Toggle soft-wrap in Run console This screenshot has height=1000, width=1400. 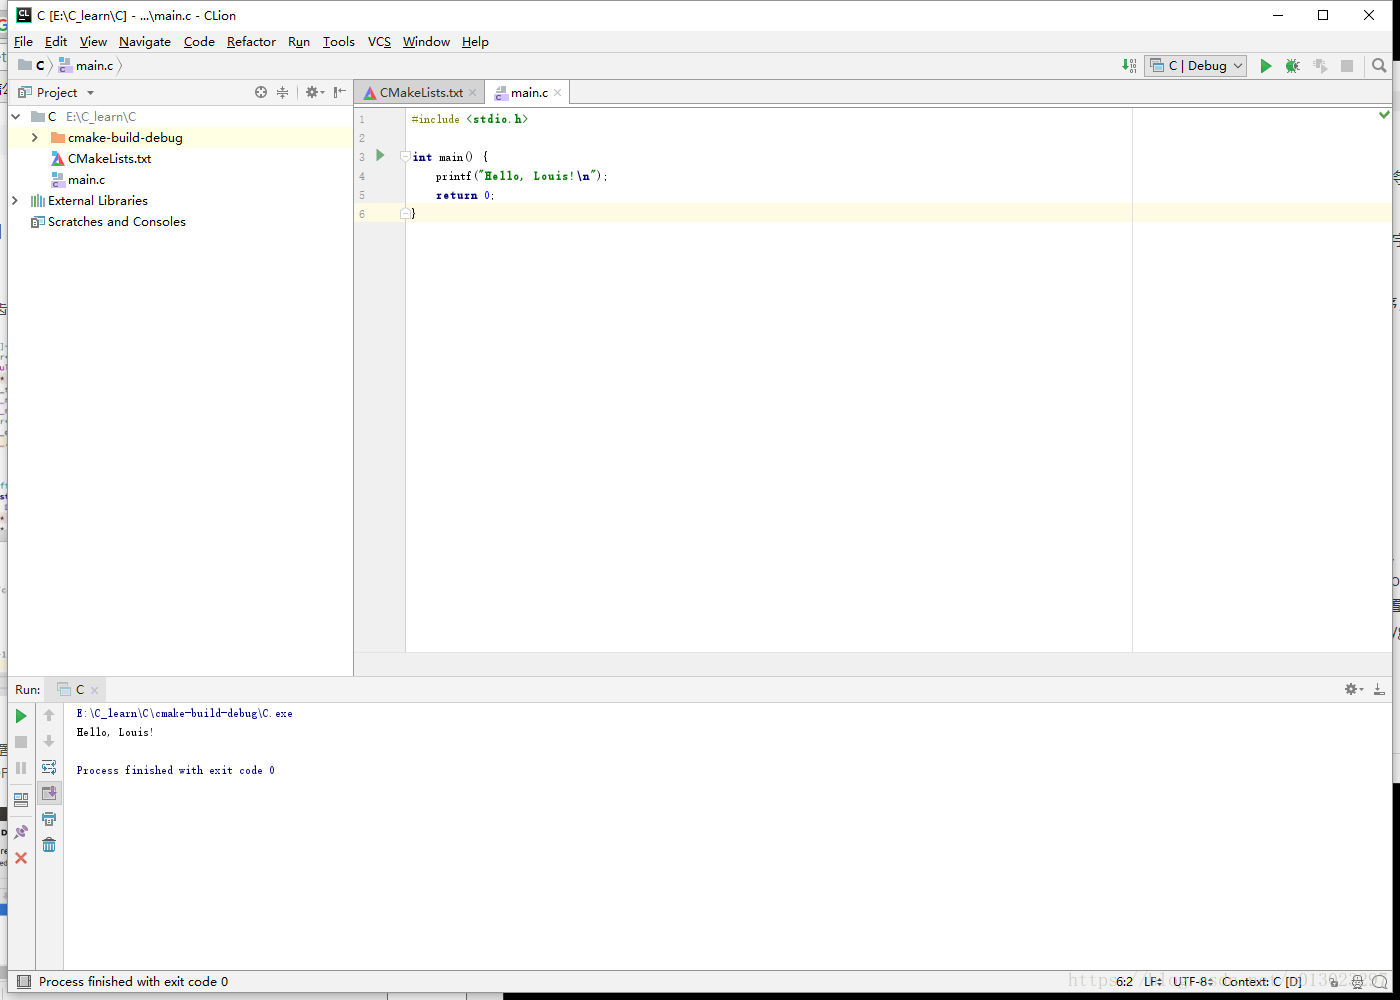(x=49, y=767)
